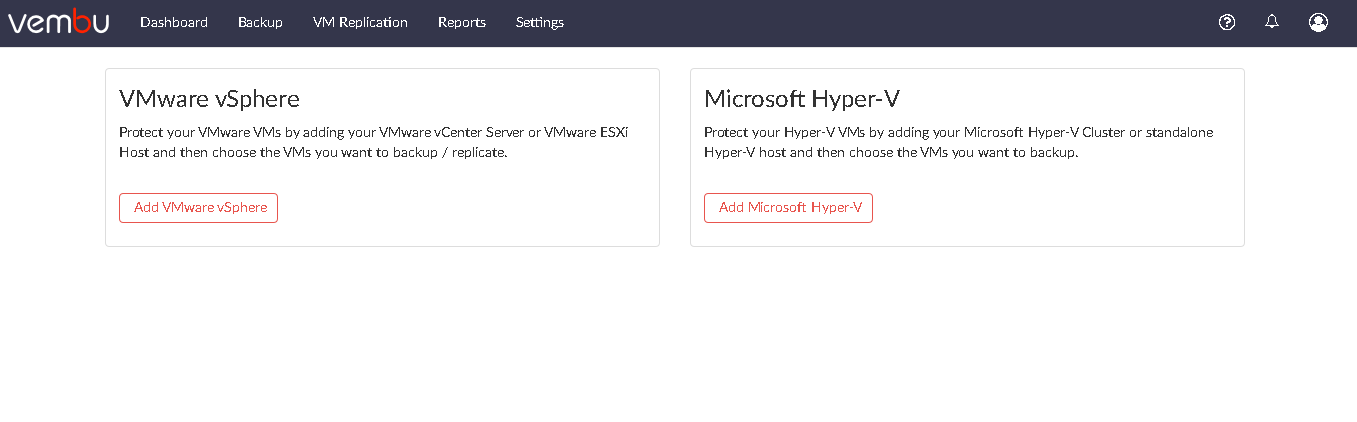The height and width of the screenshot is (422, 1357).
Task: Open the VM Replication menu
Action: tap(360, 22)
